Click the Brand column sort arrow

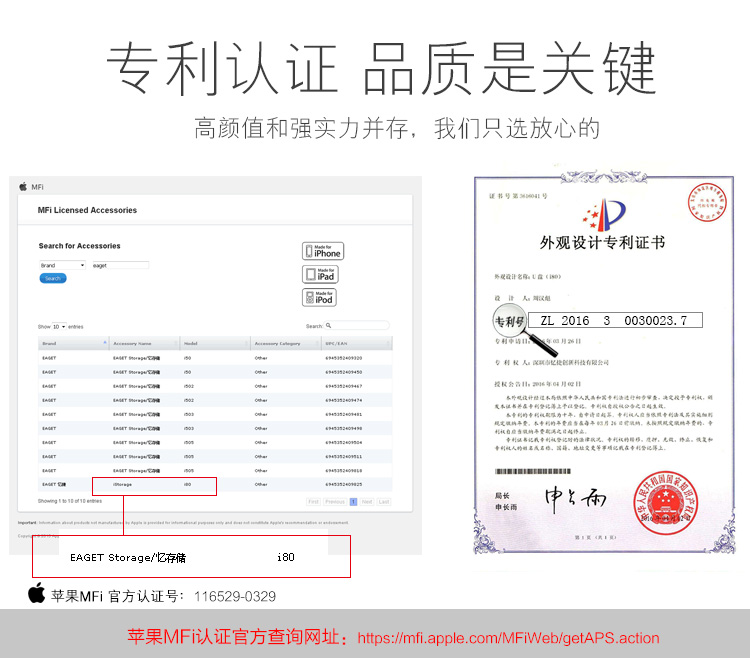click(x=105, y=343)
